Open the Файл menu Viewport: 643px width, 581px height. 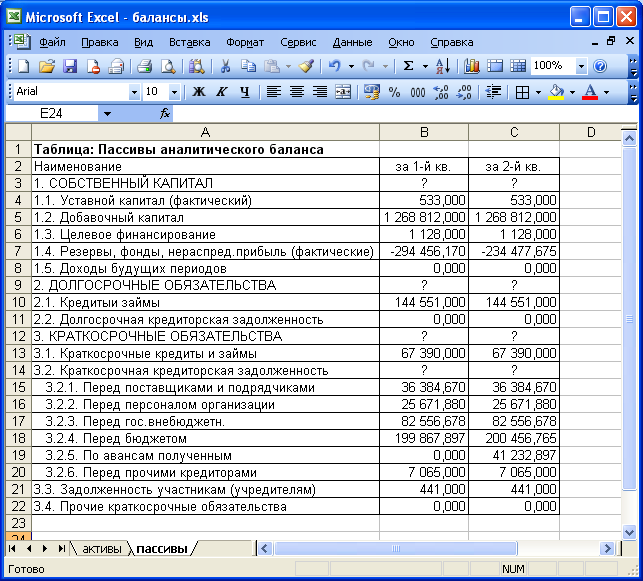click(x=52, y=42)
